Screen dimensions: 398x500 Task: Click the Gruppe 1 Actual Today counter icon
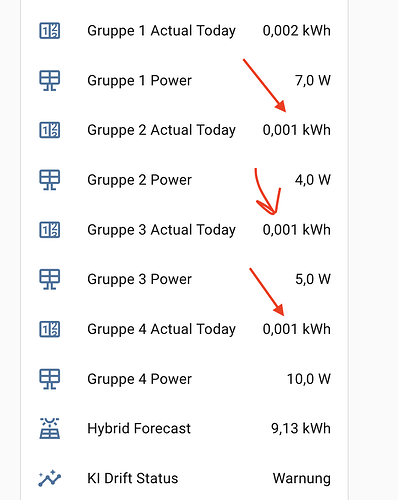coord(50,31)
